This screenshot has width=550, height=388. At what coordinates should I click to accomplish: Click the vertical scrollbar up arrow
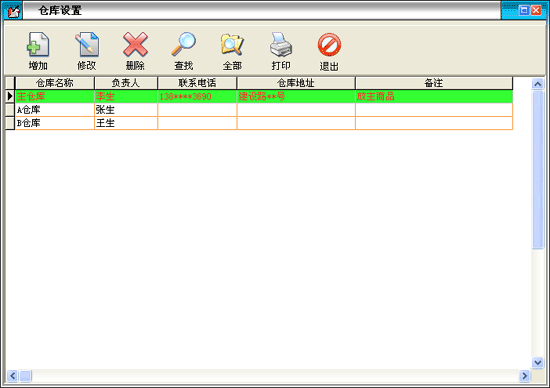click(538, 84)
